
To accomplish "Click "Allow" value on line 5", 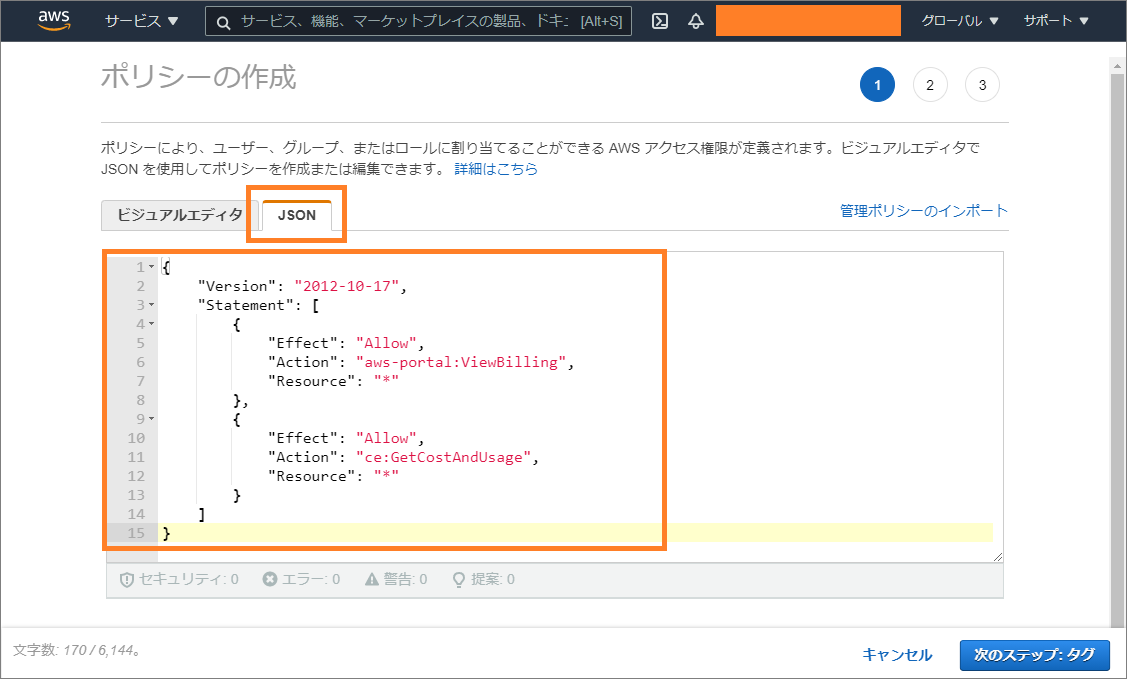I will [x=387, y=343].
